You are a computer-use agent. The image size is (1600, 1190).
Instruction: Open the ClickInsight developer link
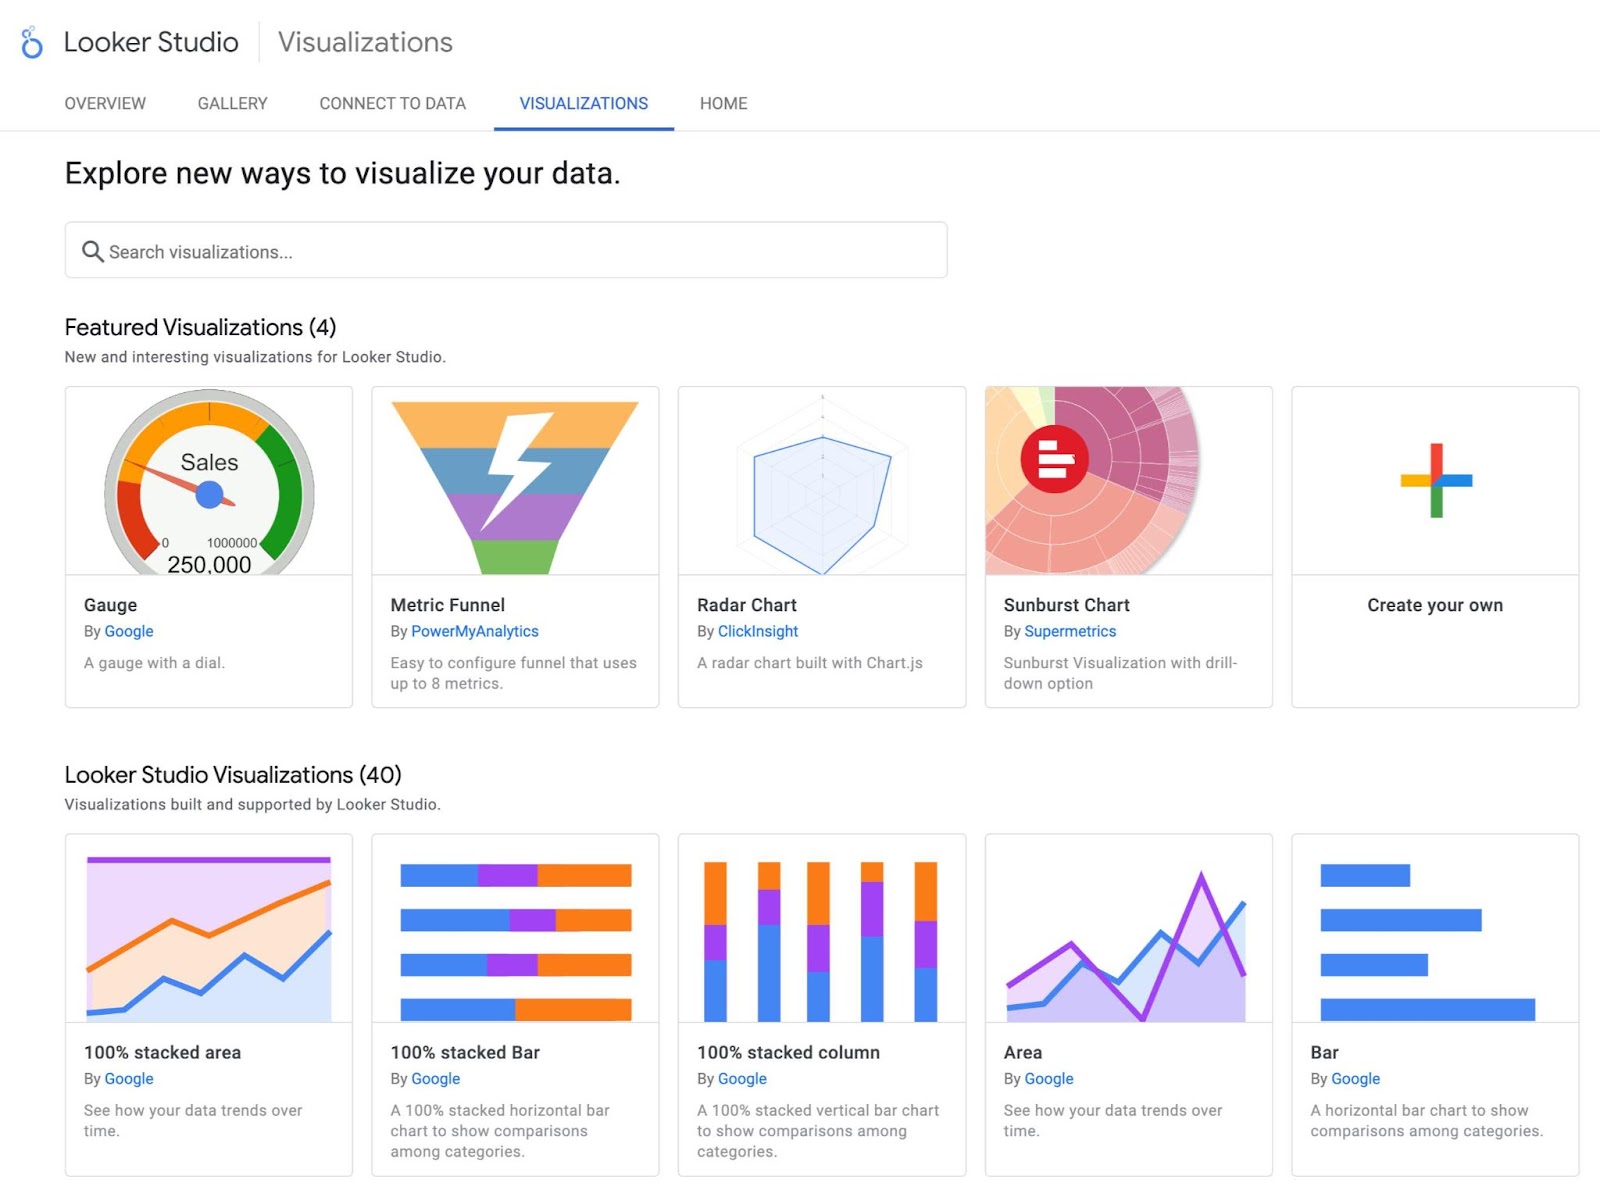(757, 631)
